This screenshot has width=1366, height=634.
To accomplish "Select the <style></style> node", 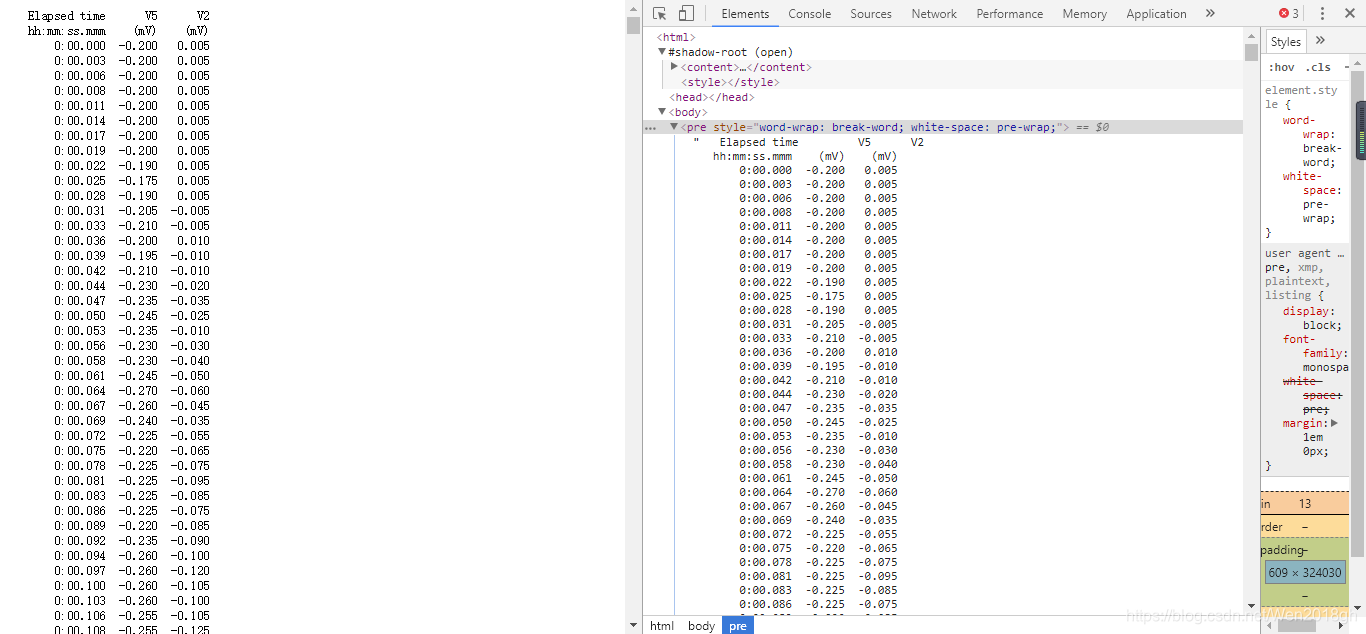I will (x=729, y=82).
